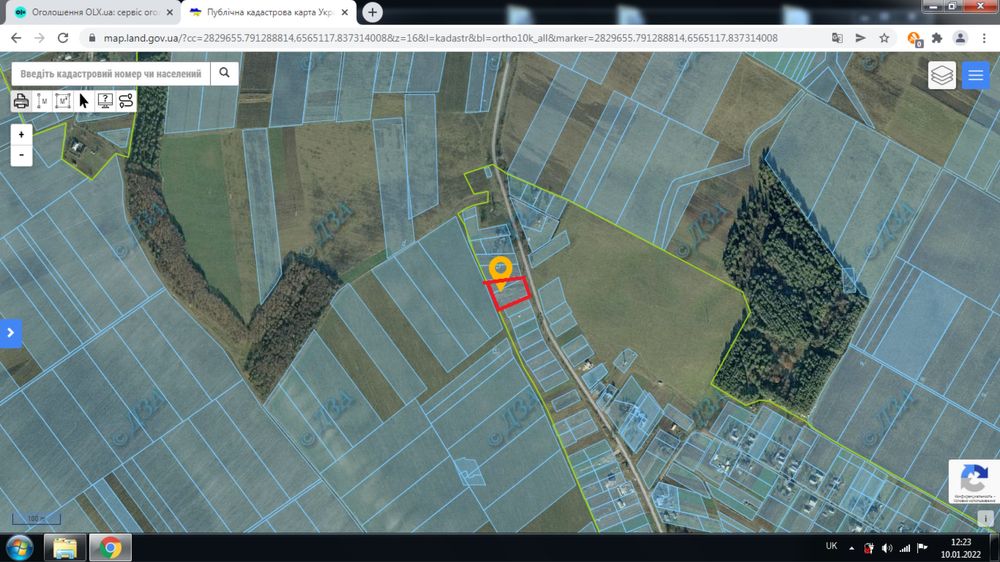Open the orange extension with badge
This screenshot has height=562, width=1000.
pos(914,39)
